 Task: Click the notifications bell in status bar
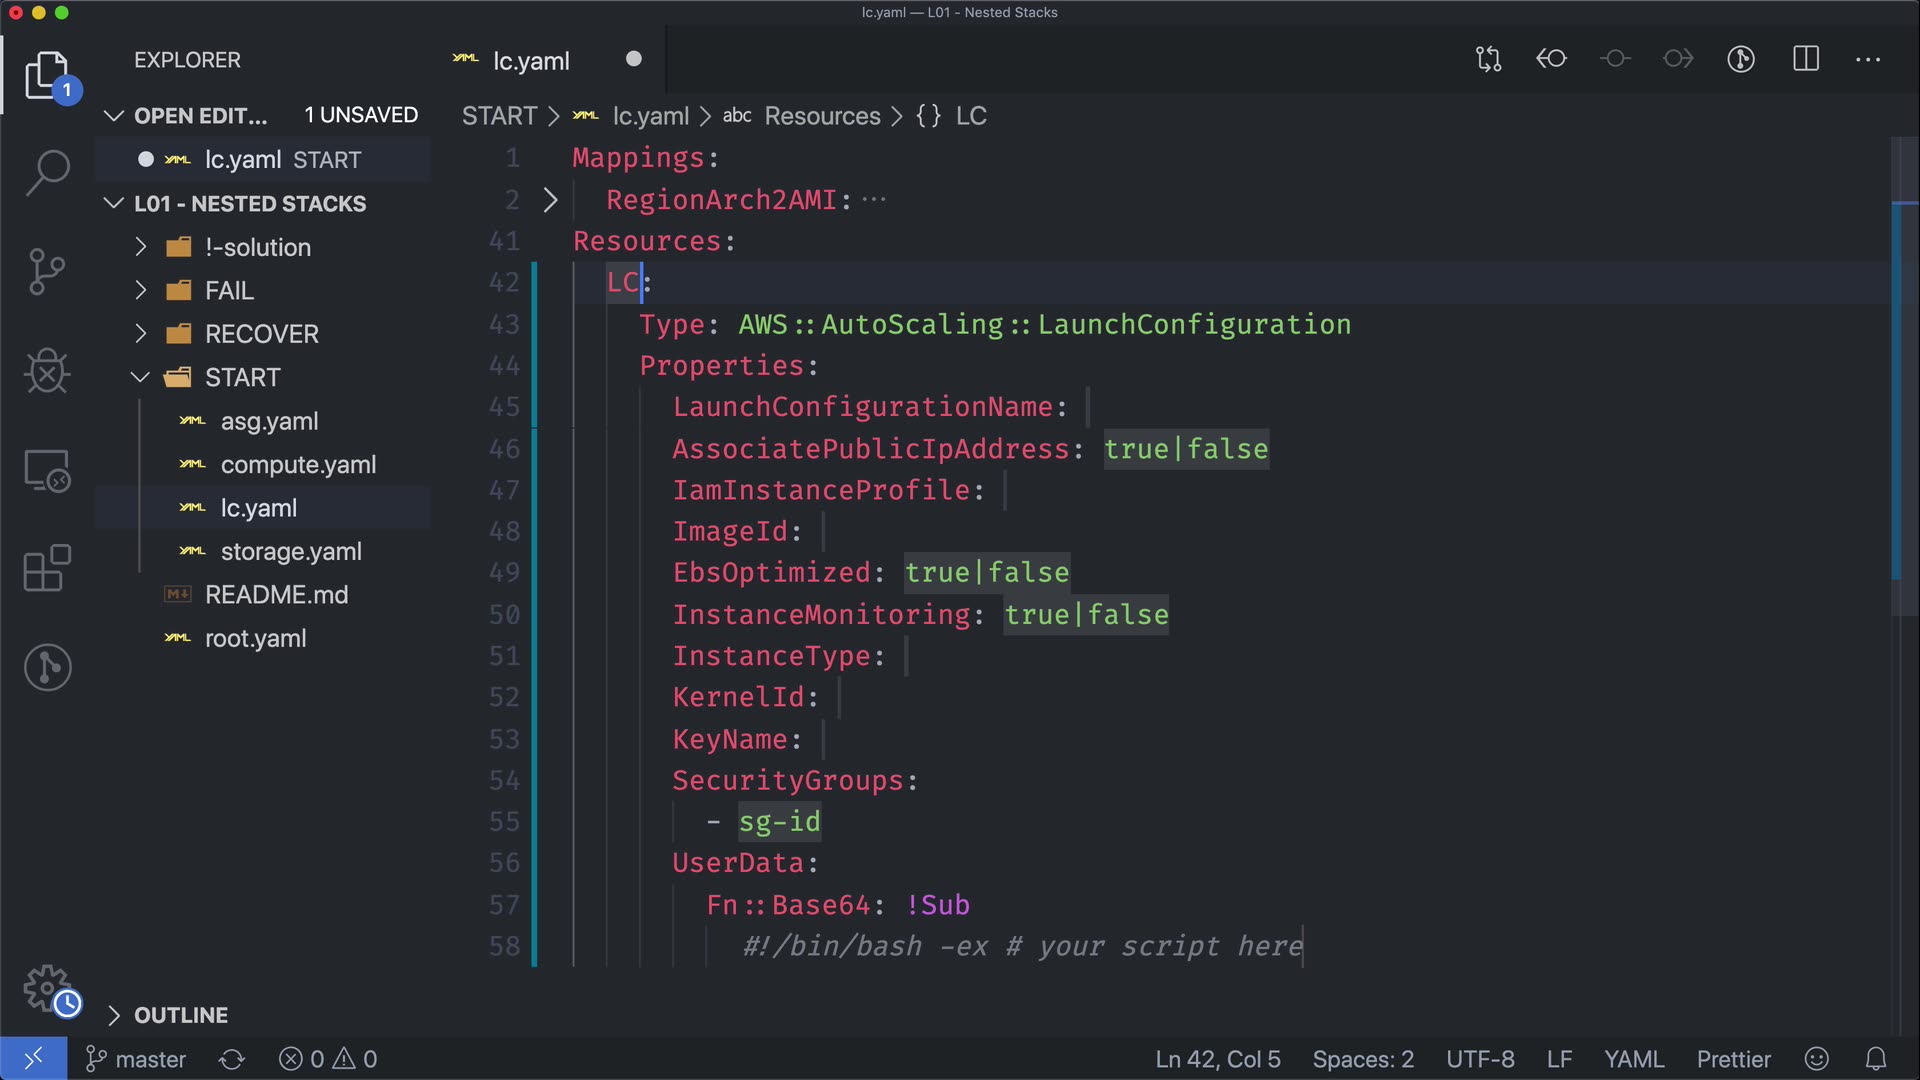[x=1876, y=1059]
